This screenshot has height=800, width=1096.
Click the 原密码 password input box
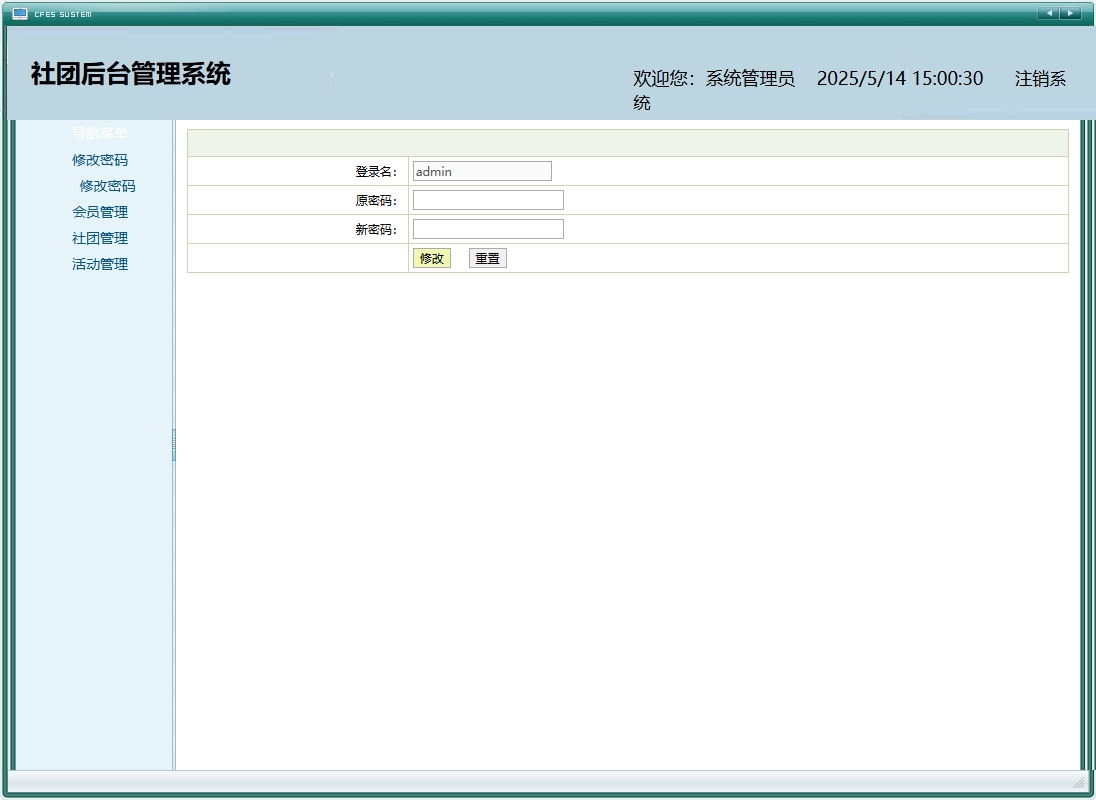(488, 199)
